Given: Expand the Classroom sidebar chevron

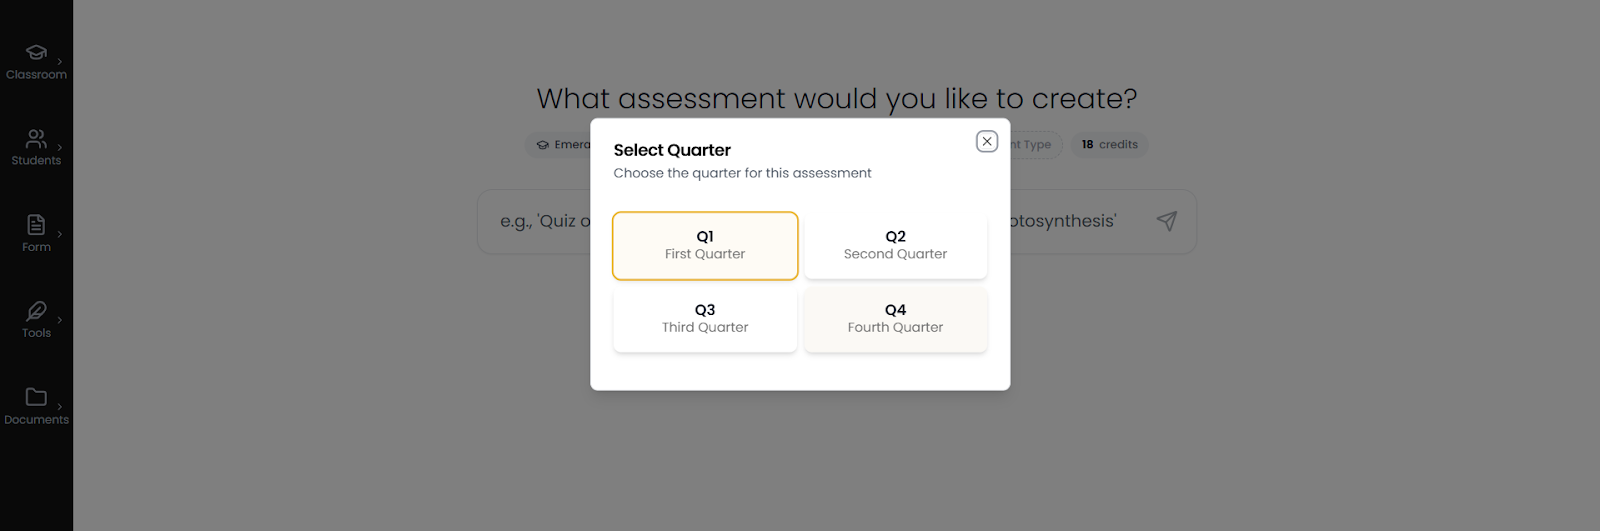Looking at the screenshot, I should (x=60, y=62).
